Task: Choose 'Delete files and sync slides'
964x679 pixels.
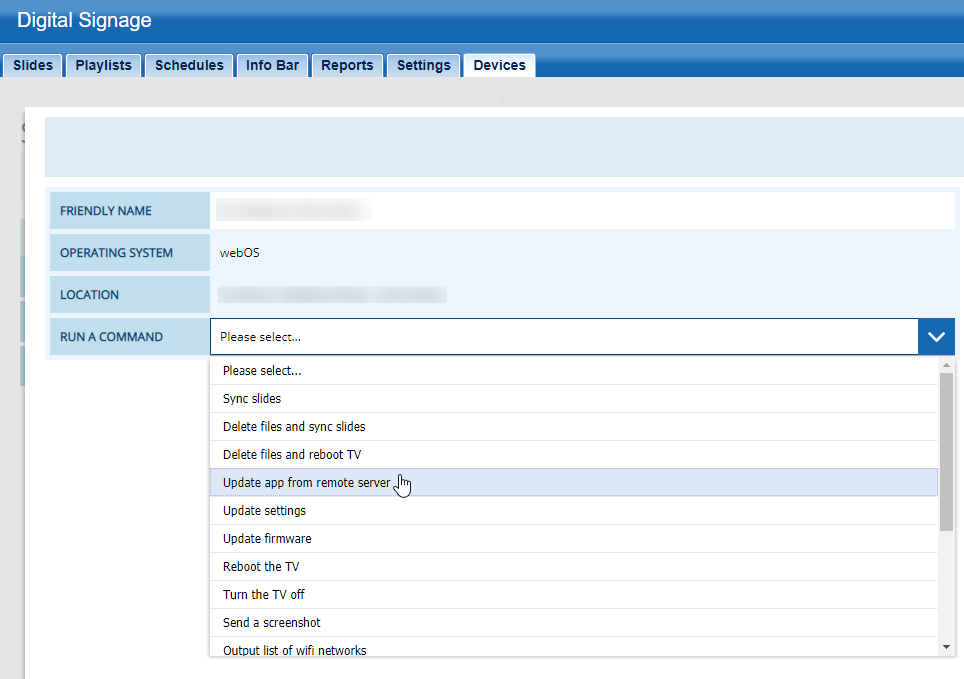Action: [294, 427]
